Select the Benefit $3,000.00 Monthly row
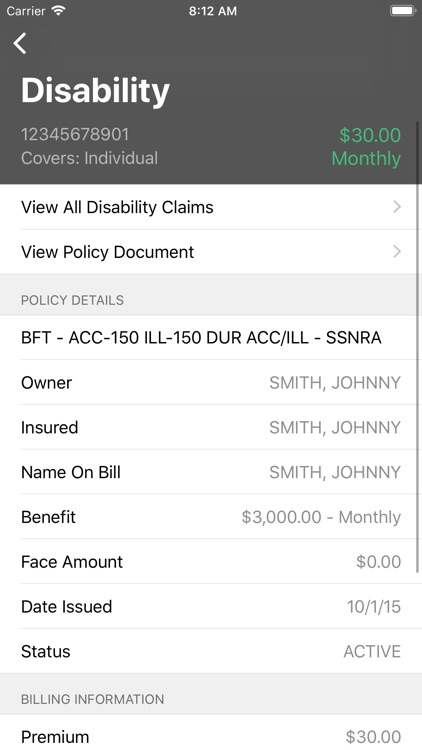The image size is (422, 750). click(211, 517)
